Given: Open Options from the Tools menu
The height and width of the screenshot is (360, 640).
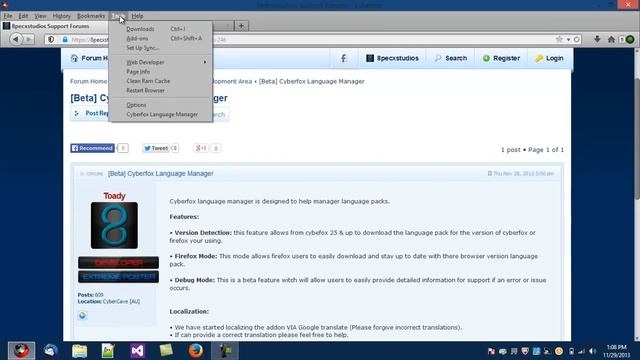Looking at the screenshot, I should [161, 105].
